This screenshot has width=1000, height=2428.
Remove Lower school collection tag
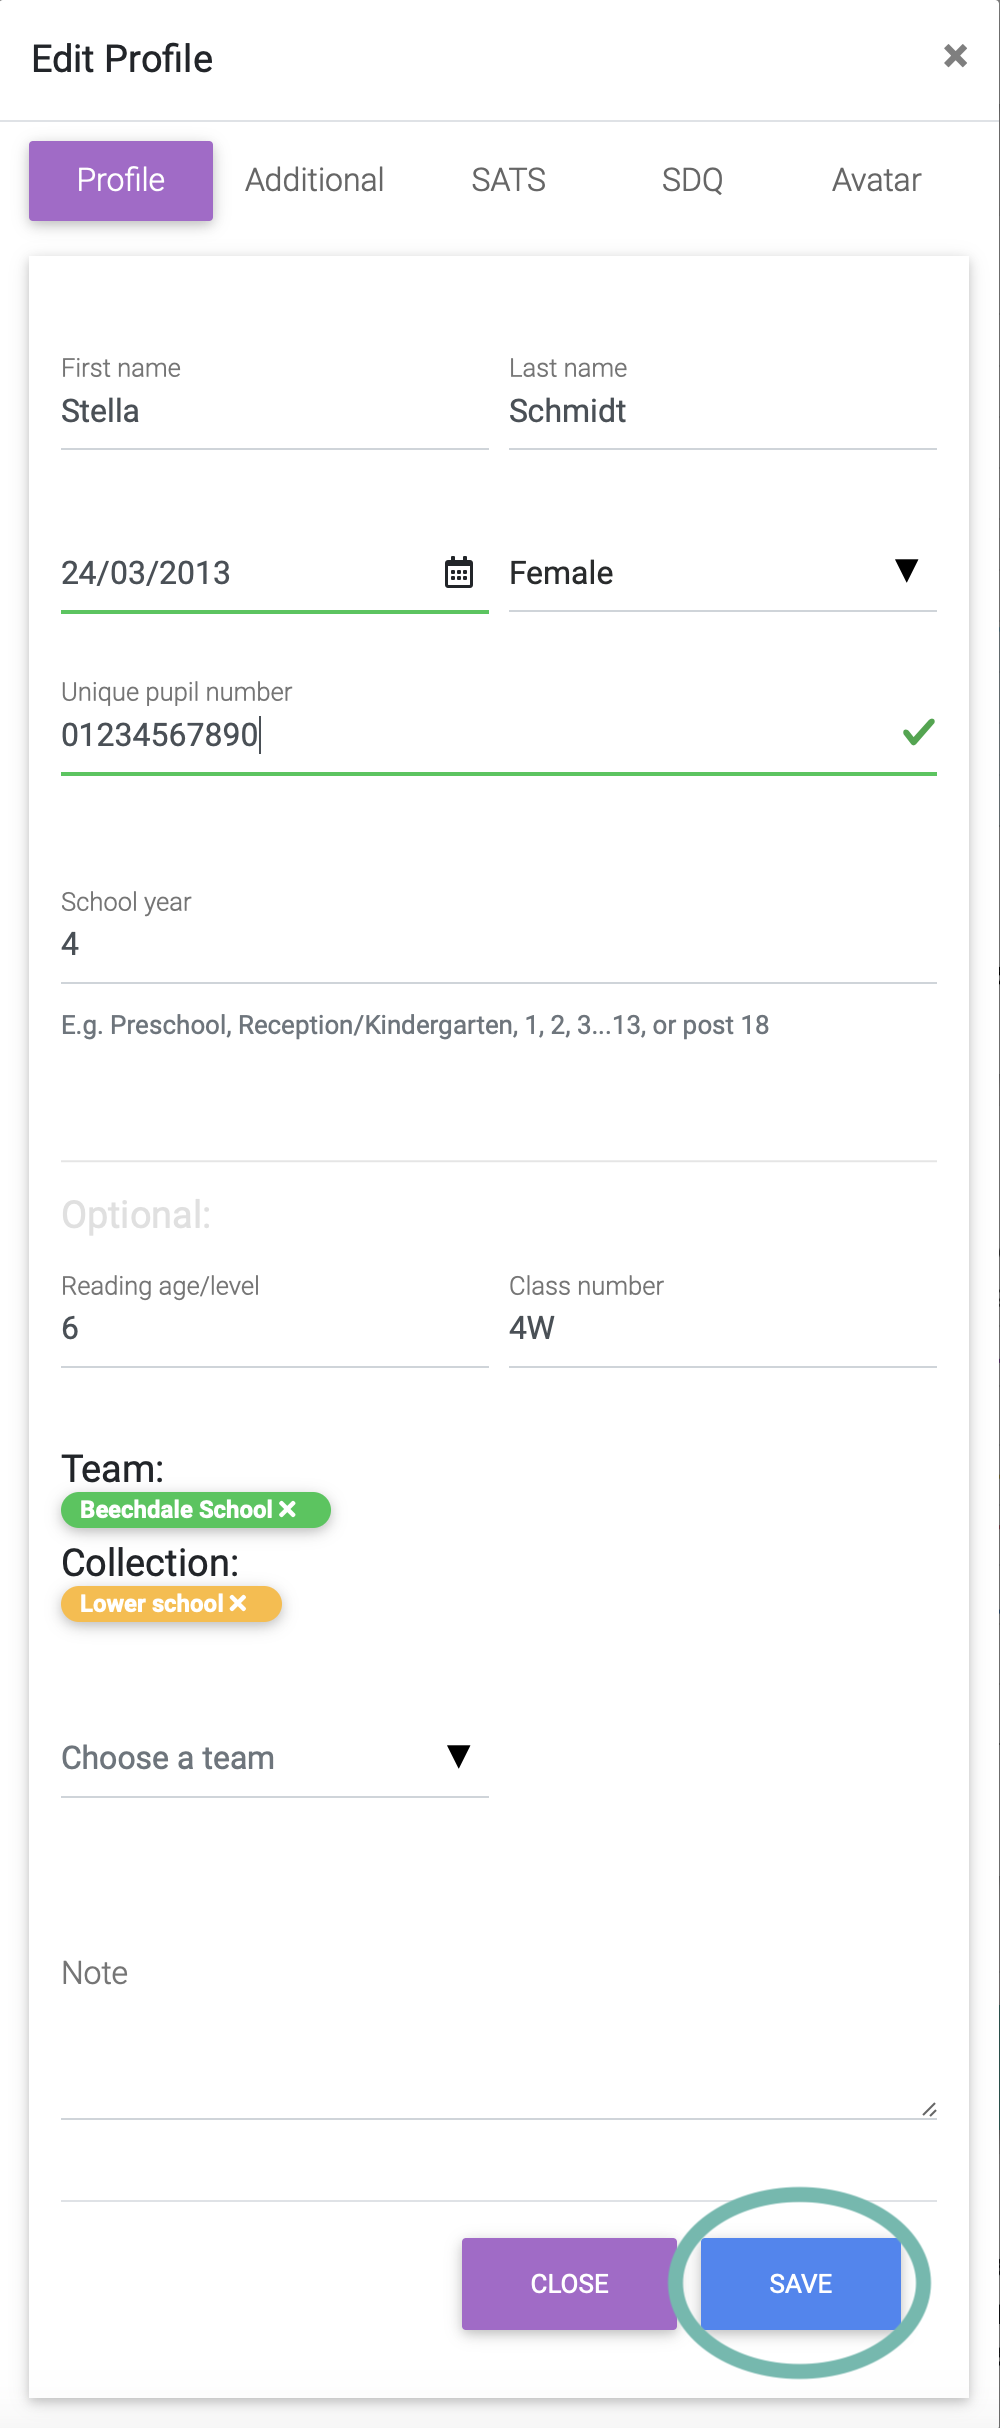[x=238, y=1603]
